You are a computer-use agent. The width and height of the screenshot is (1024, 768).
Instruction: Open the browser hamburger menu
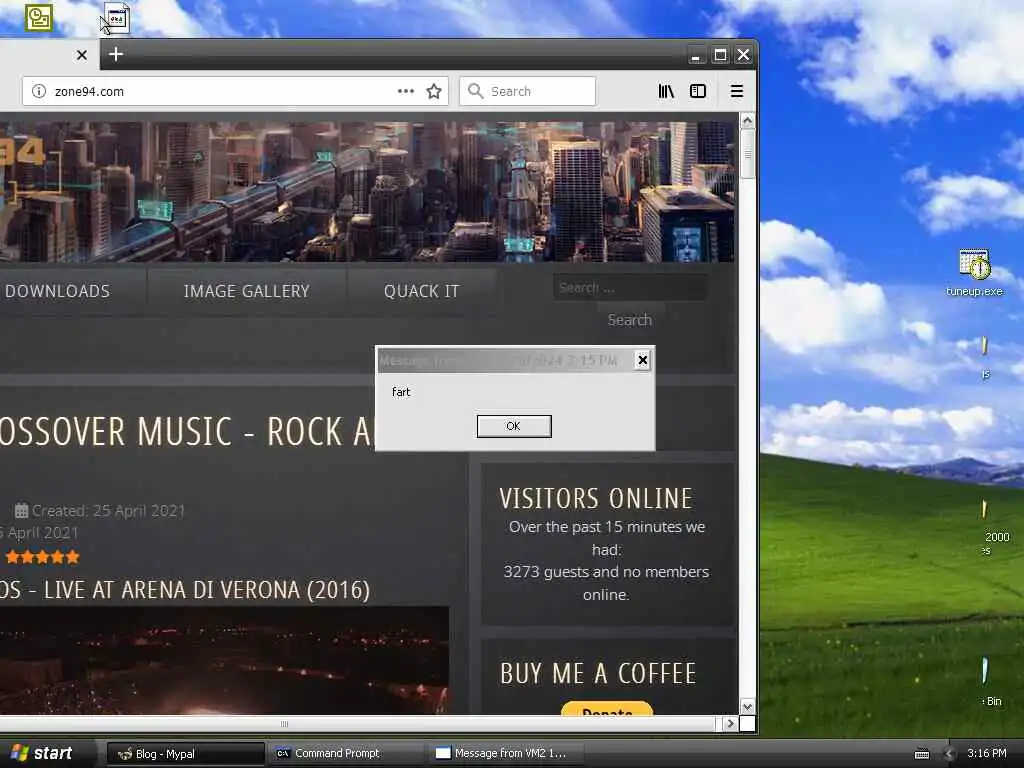click(737, 91)
